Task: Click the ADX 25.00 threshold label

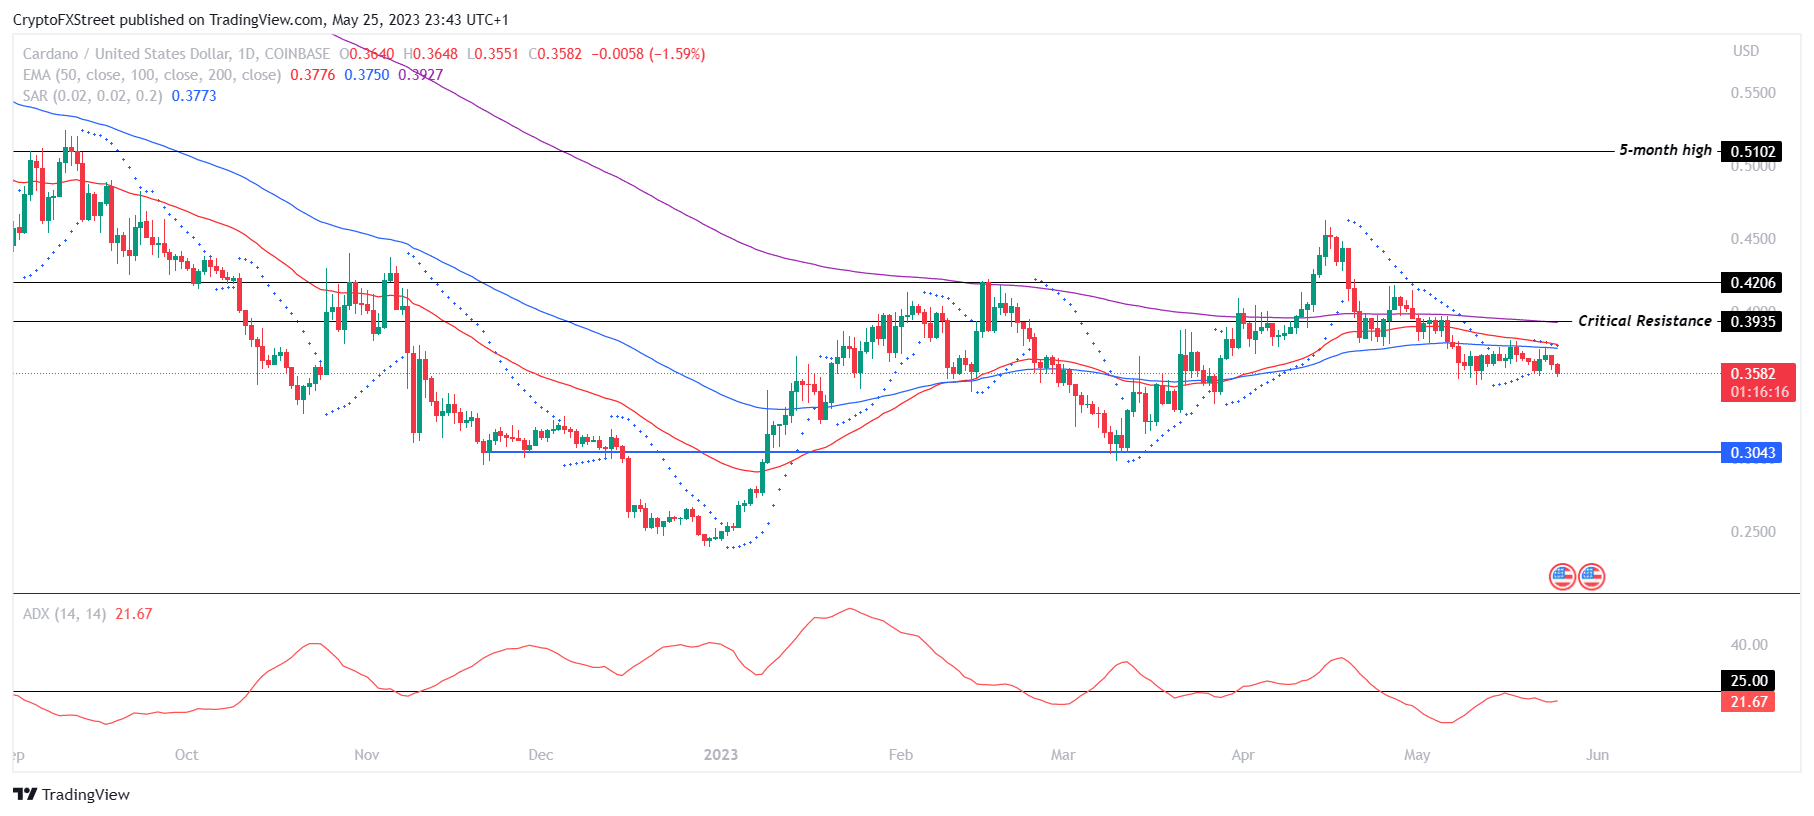Action: click(x=1748, y=681)
